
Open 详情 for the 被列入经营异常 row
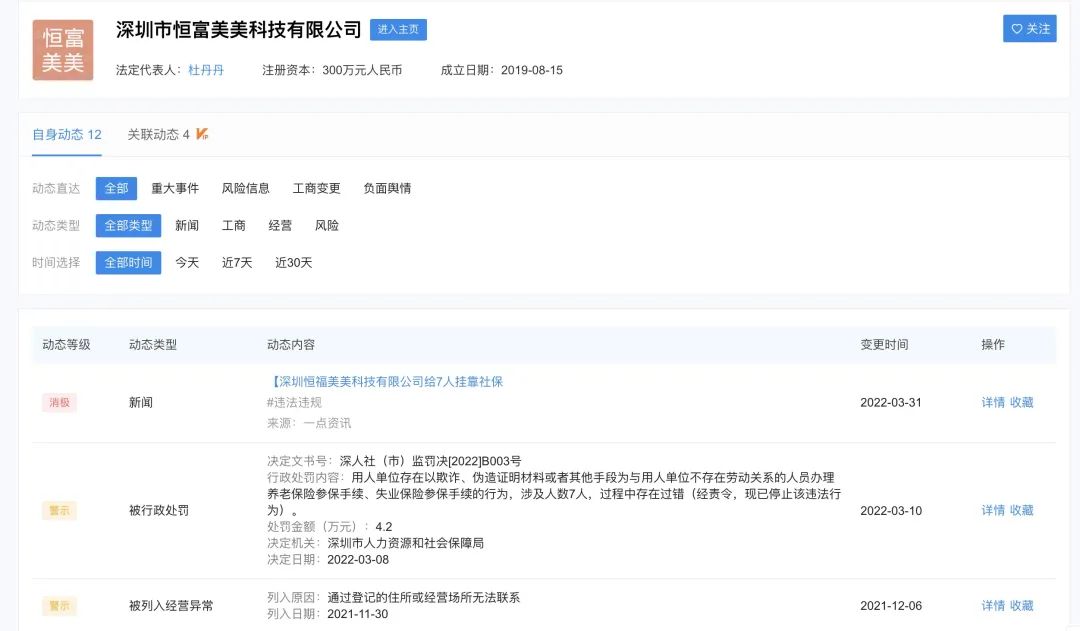(993, 606)
